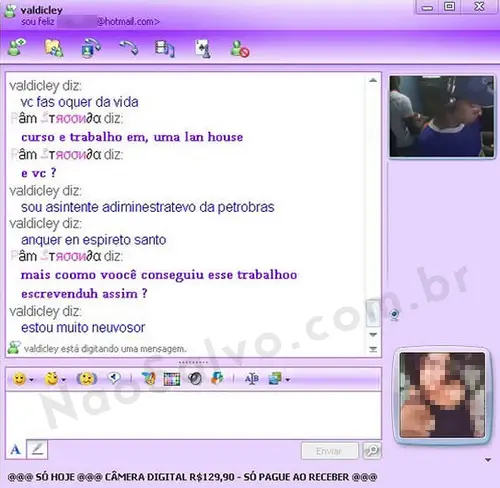Click message 'anquer en espireto santo'

(94, 240)
